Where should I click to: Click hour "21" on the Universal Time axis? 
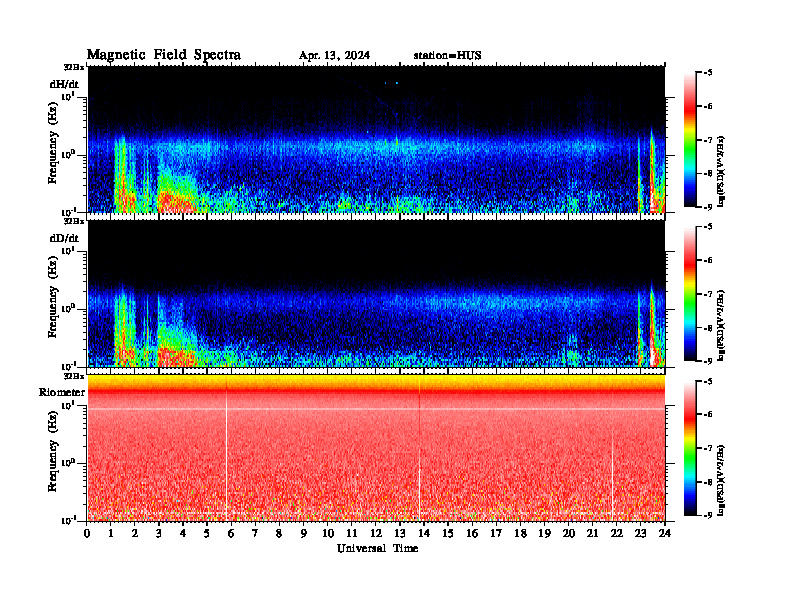[x=592, y=533]
